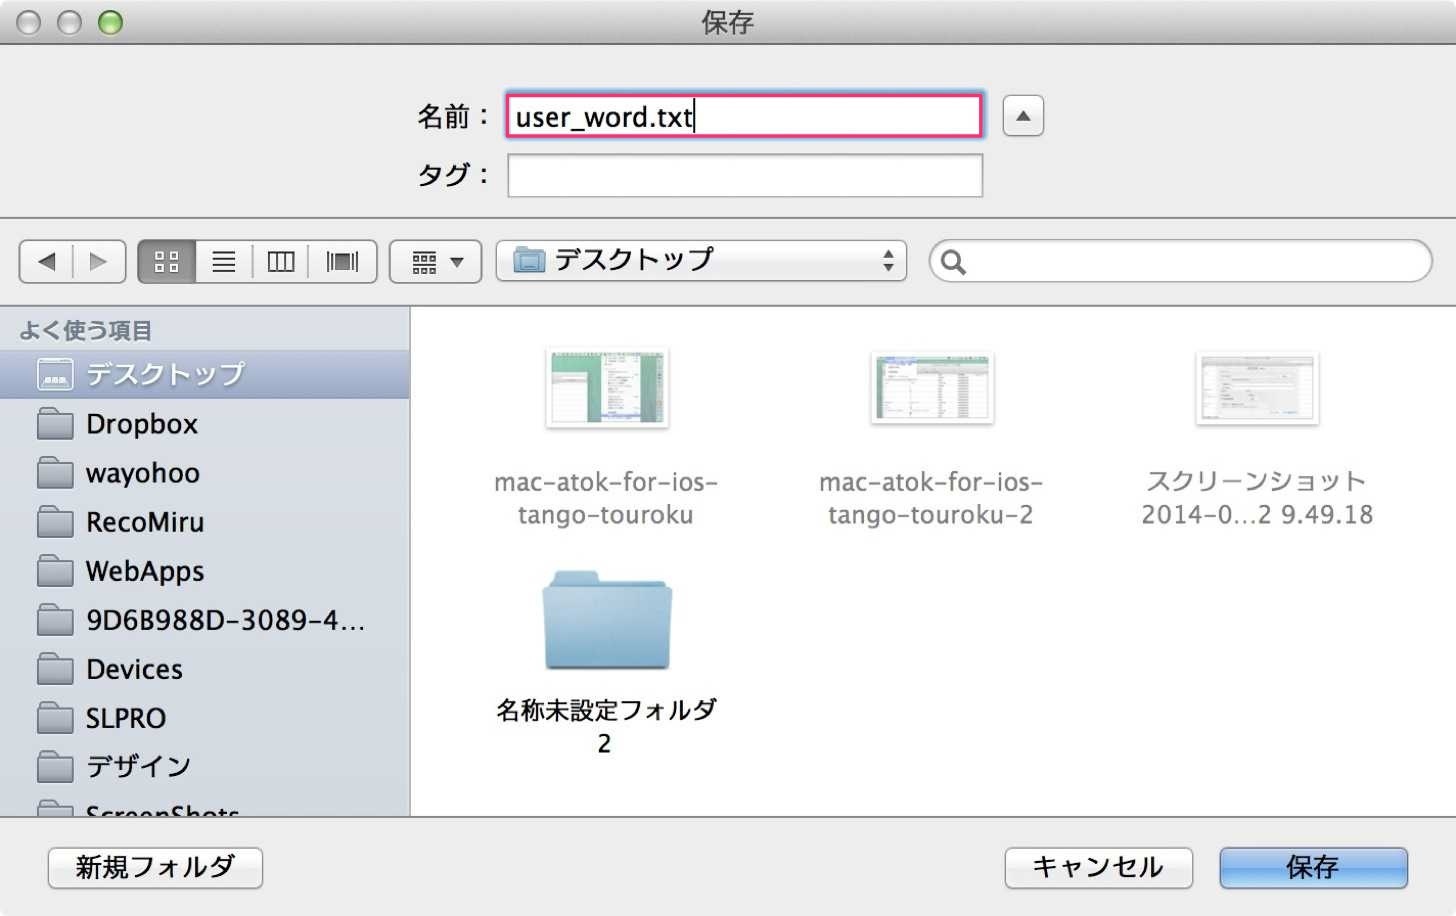Open the デスクトップ location popup
The width and height of the screenshot is (1456, 916).
pyautogui.click(x=701, y=261)
